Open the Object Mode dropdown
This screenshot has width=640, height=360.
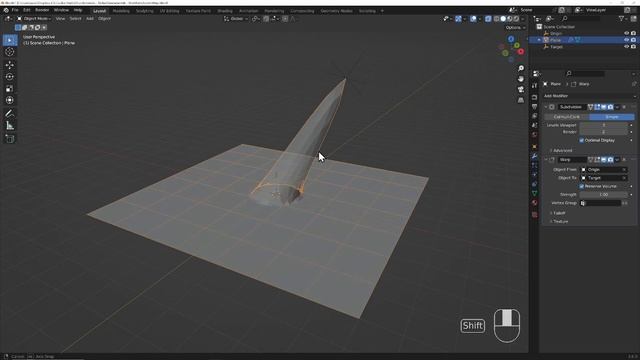tap(34, 19)
